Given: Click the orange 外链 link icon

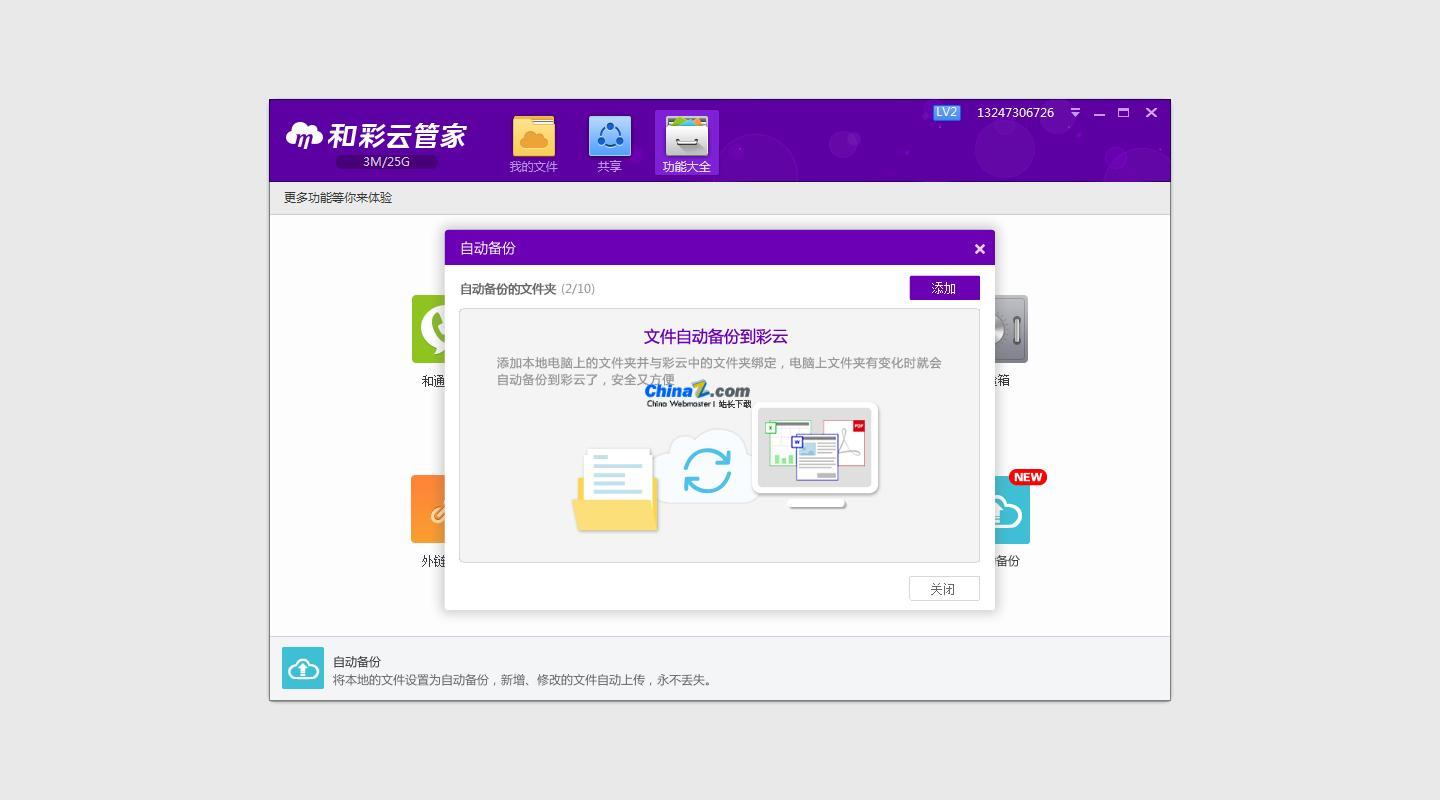Looking at the screenshot, I should pyautogui.click(x=428, y=509).
